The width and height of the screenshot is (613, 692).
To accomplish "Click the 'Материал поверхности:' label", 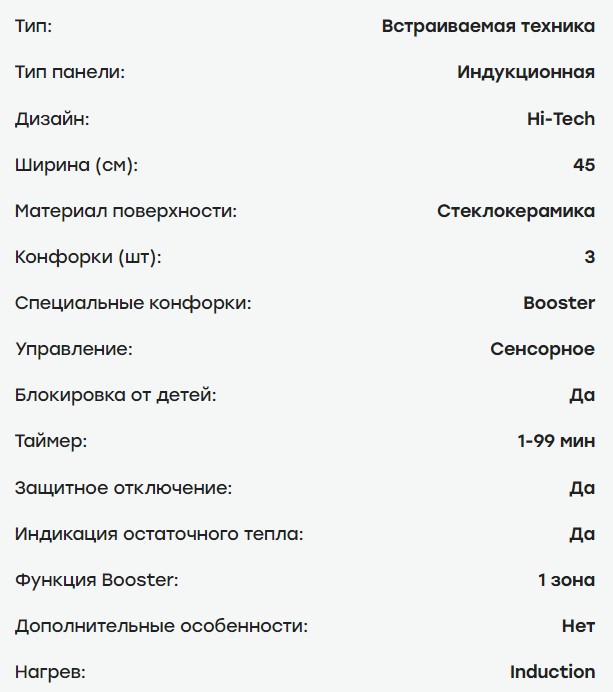I will [x=126, y=211].
